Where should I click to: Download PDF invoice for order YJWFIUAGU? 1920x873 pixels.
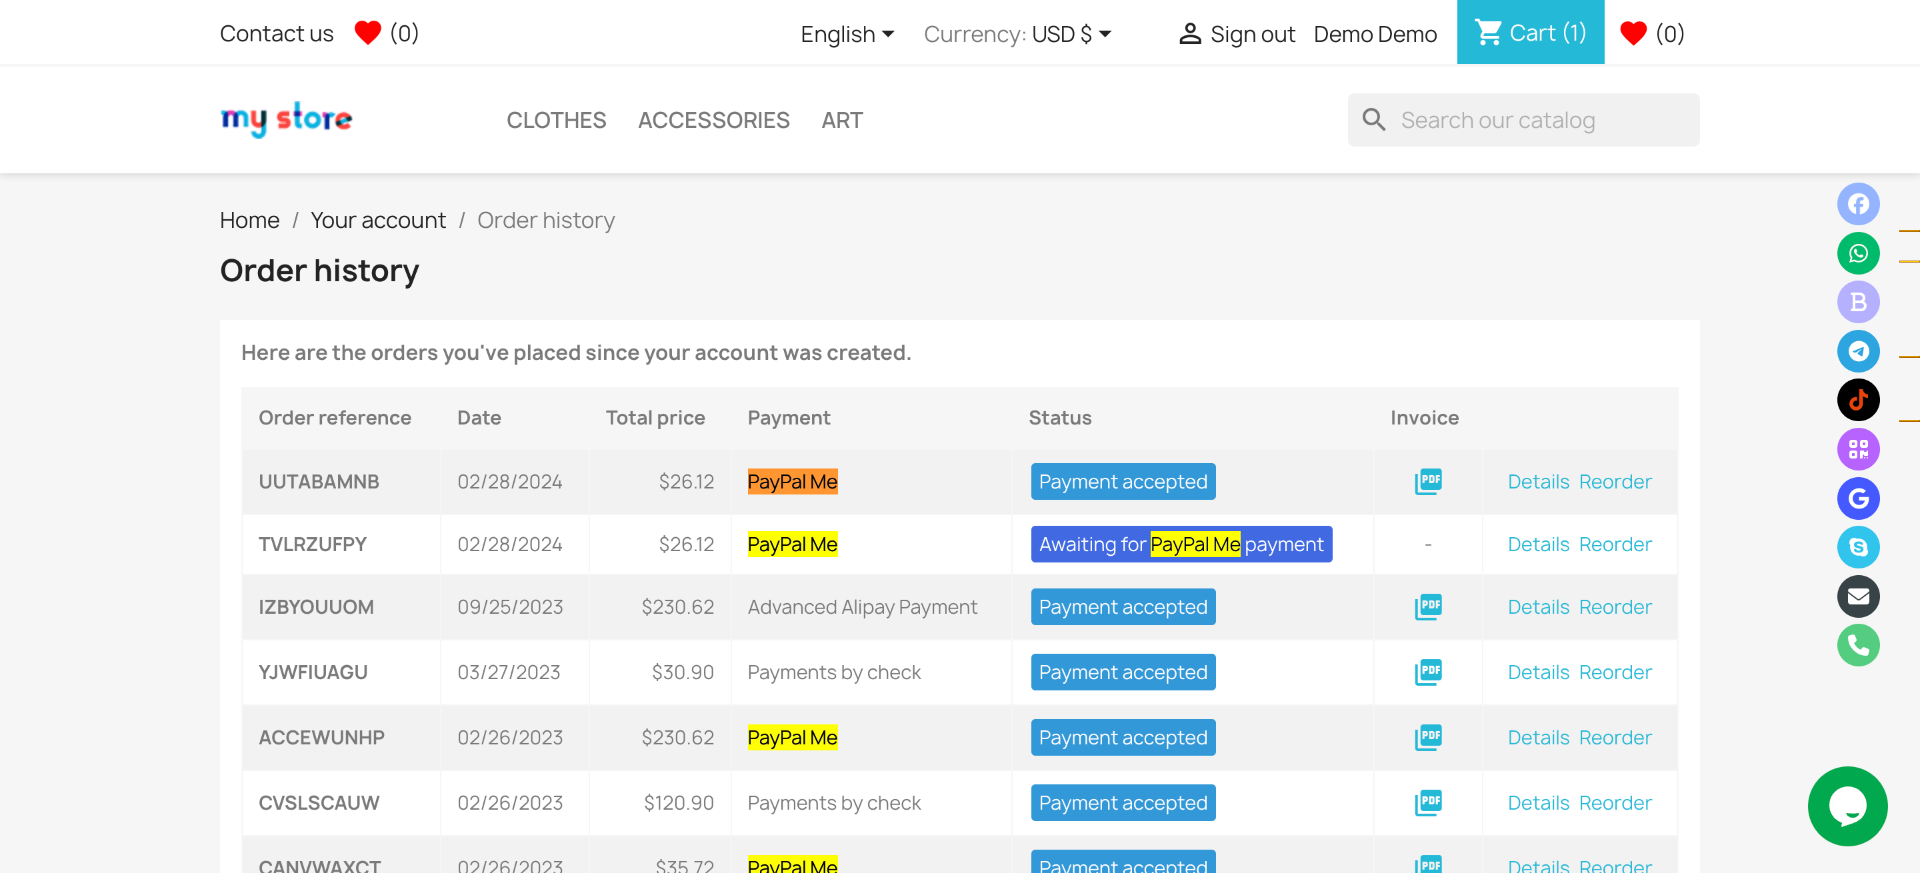click(x=1428, y=672)
